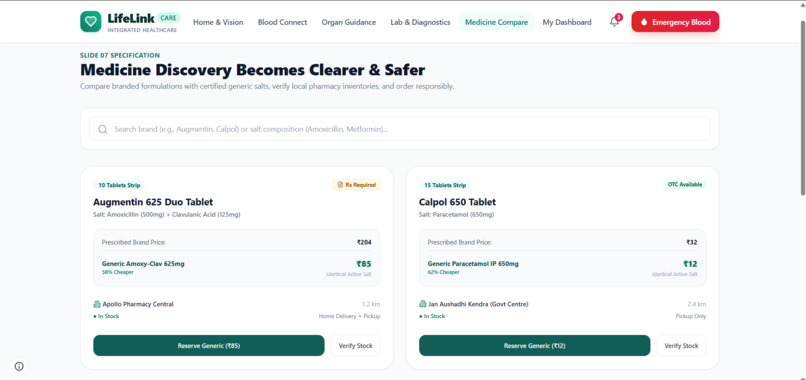Click the search magnifier icon
The image size is (806, 380).
click(103, 129)
